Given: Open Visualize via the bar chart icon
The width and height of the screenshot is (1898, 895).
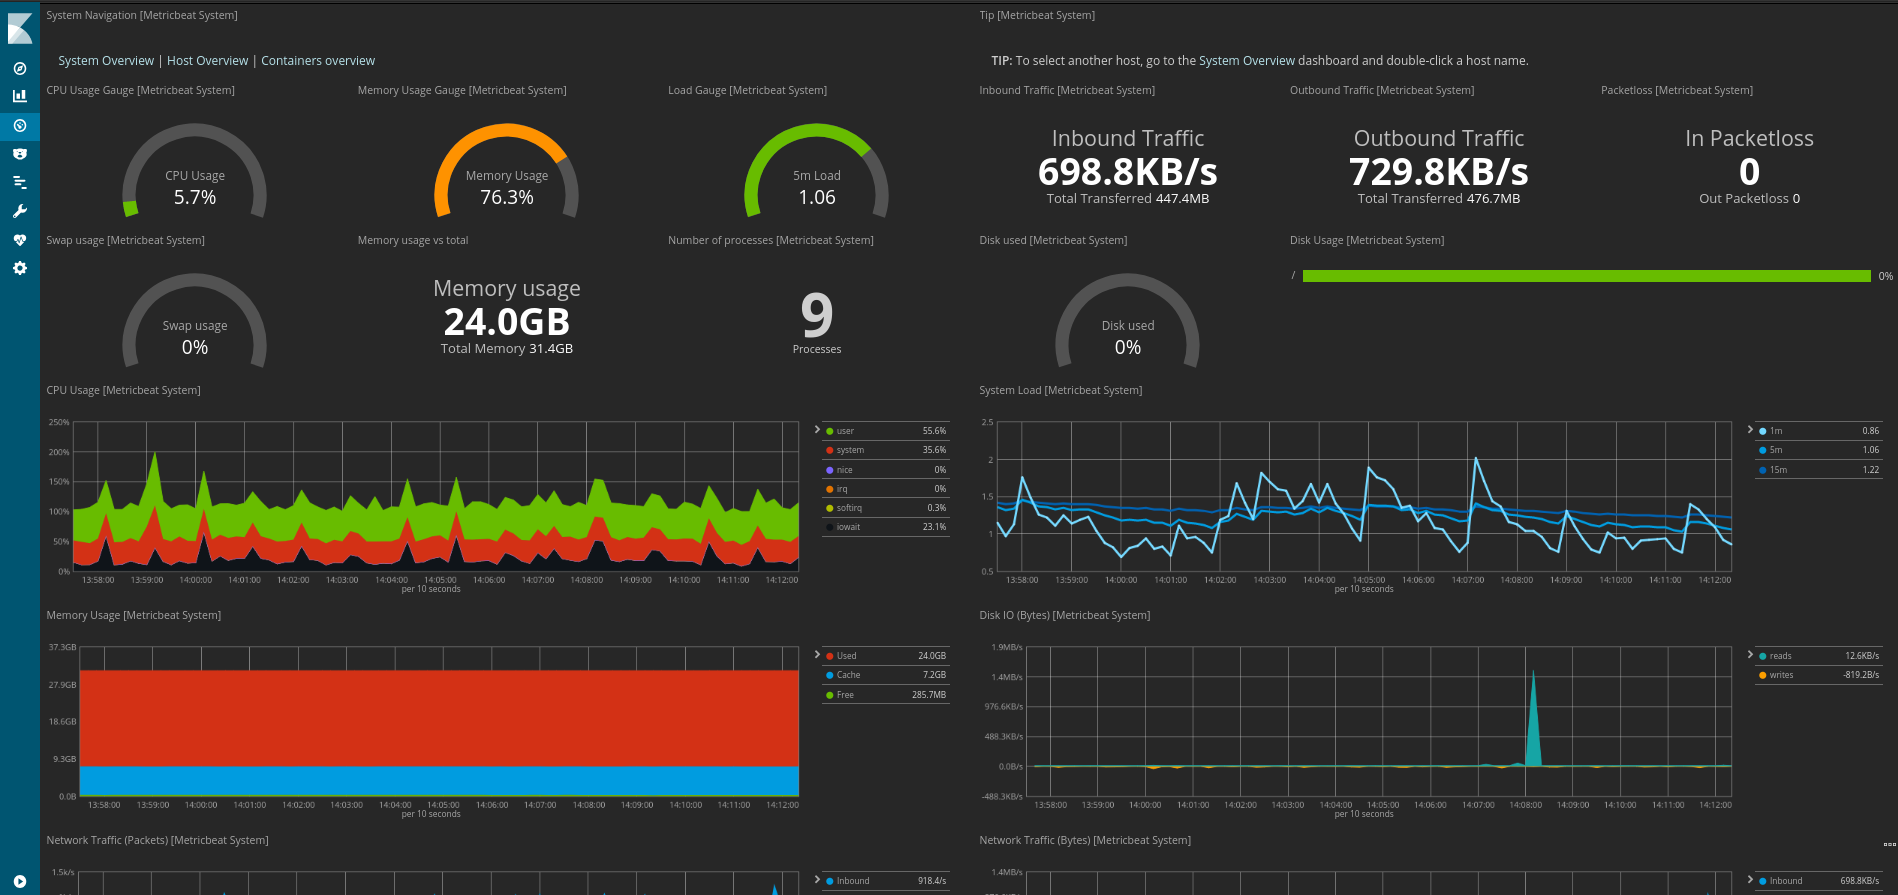Looking at the screenshot, I should 20,97.
